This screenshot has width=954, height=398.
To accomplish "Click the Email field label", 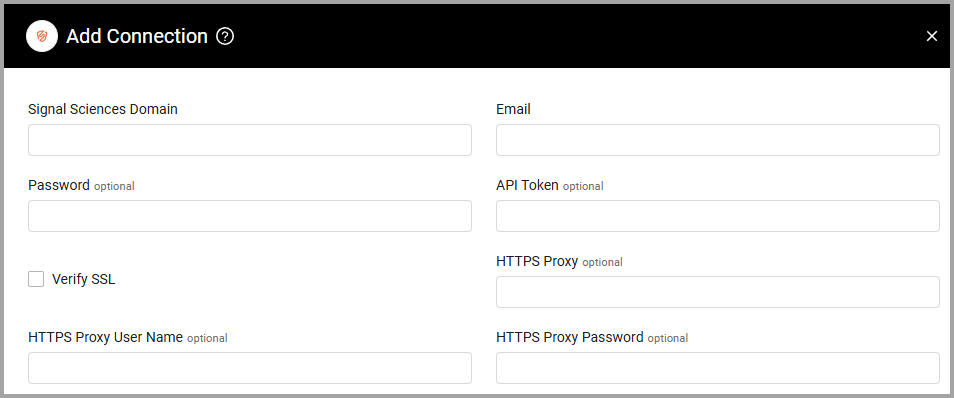I will pyautogui.click(x=513, y=109).
